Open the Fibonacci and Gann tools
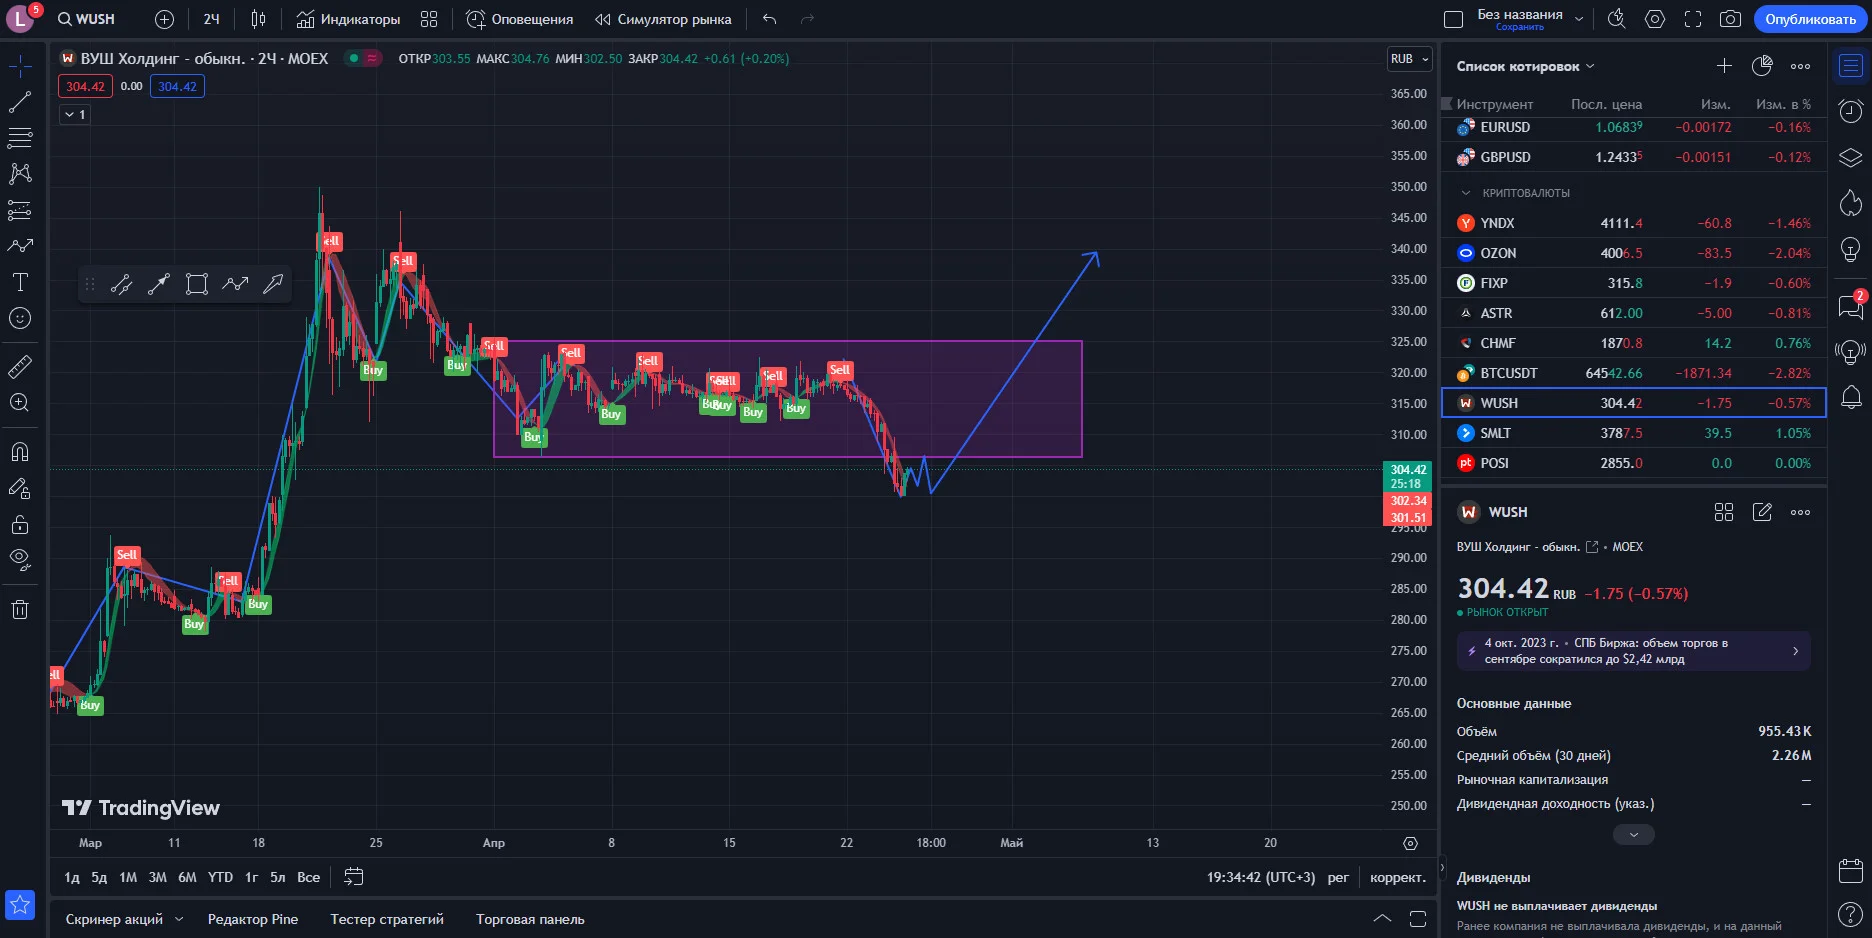The height and width of the screenshot is (938, 1872). pos(20,138)
